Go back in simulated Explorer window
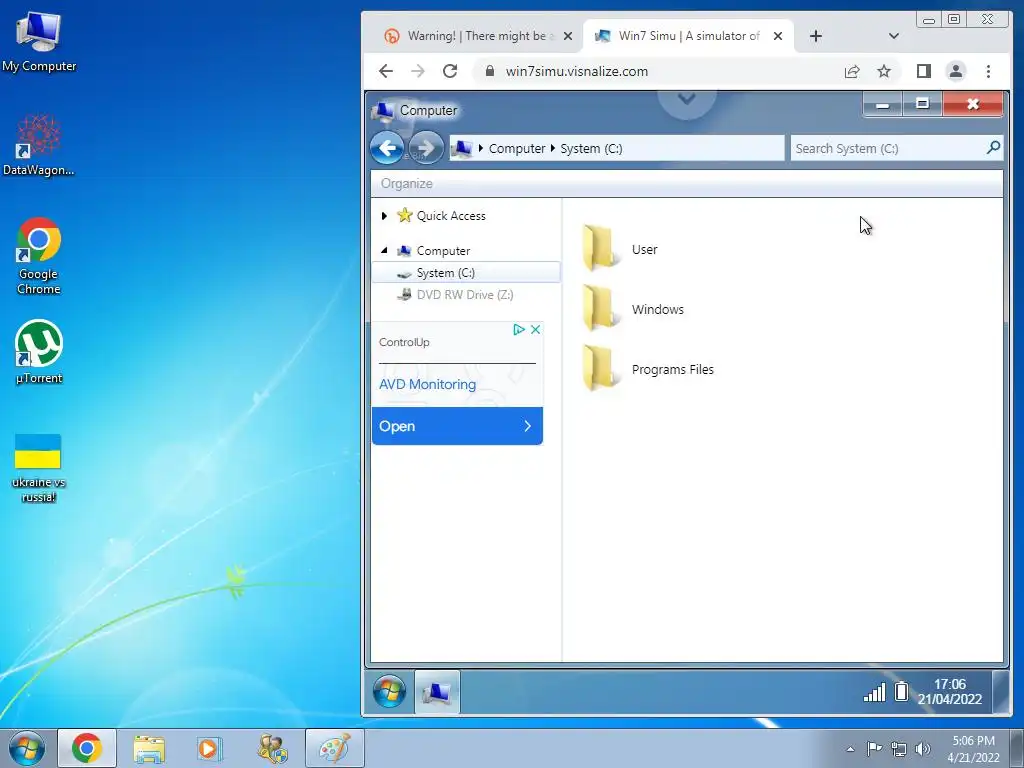 (x=387, y=148)
